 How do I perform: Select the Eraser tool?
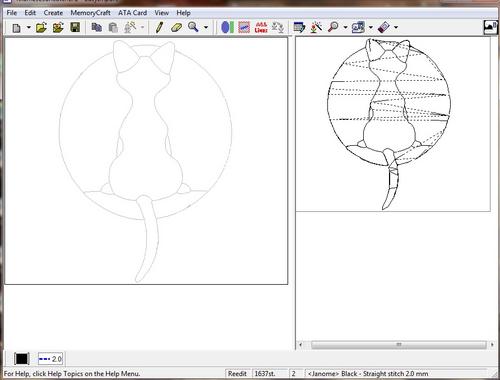point(176,27)
